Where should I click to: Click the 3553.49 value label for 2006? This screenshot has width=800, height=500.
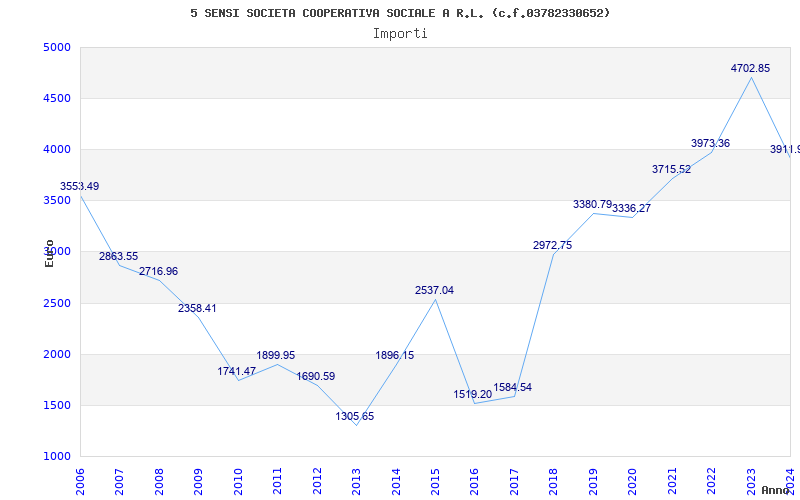80,186
